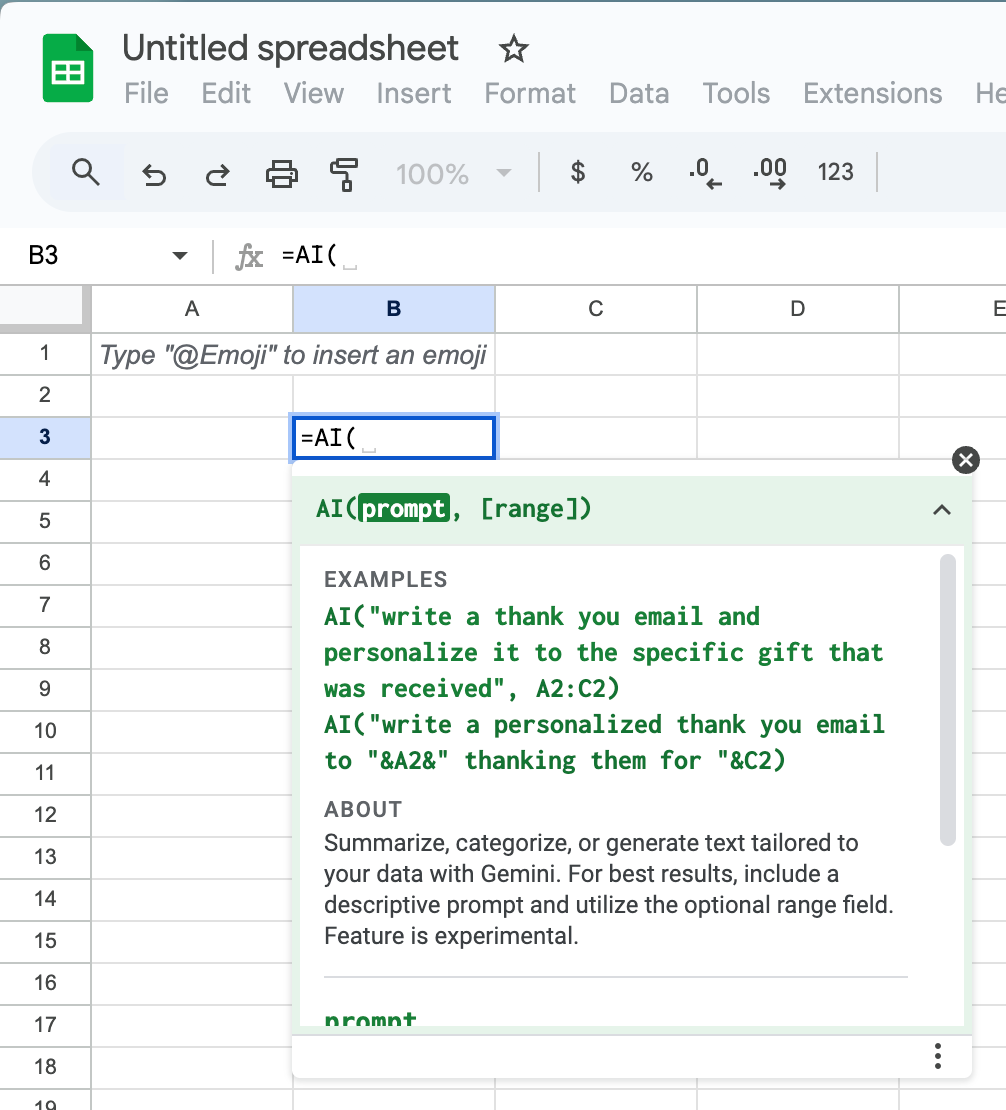The image size is (1006, 1110).
Task: Select column D header
Action: [798, 309]
